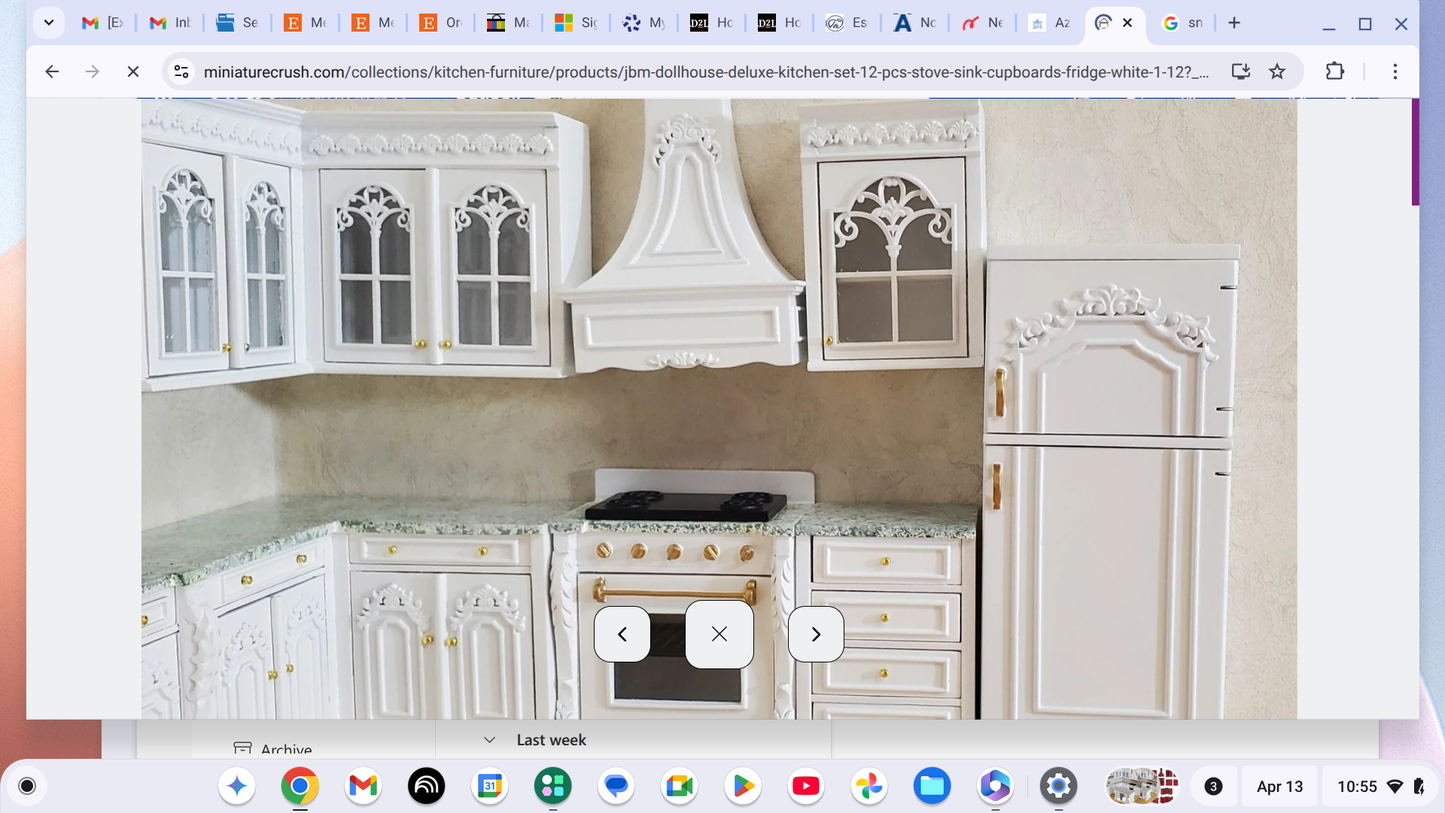
Task: Go back to previous page
Action: [52, 71]
